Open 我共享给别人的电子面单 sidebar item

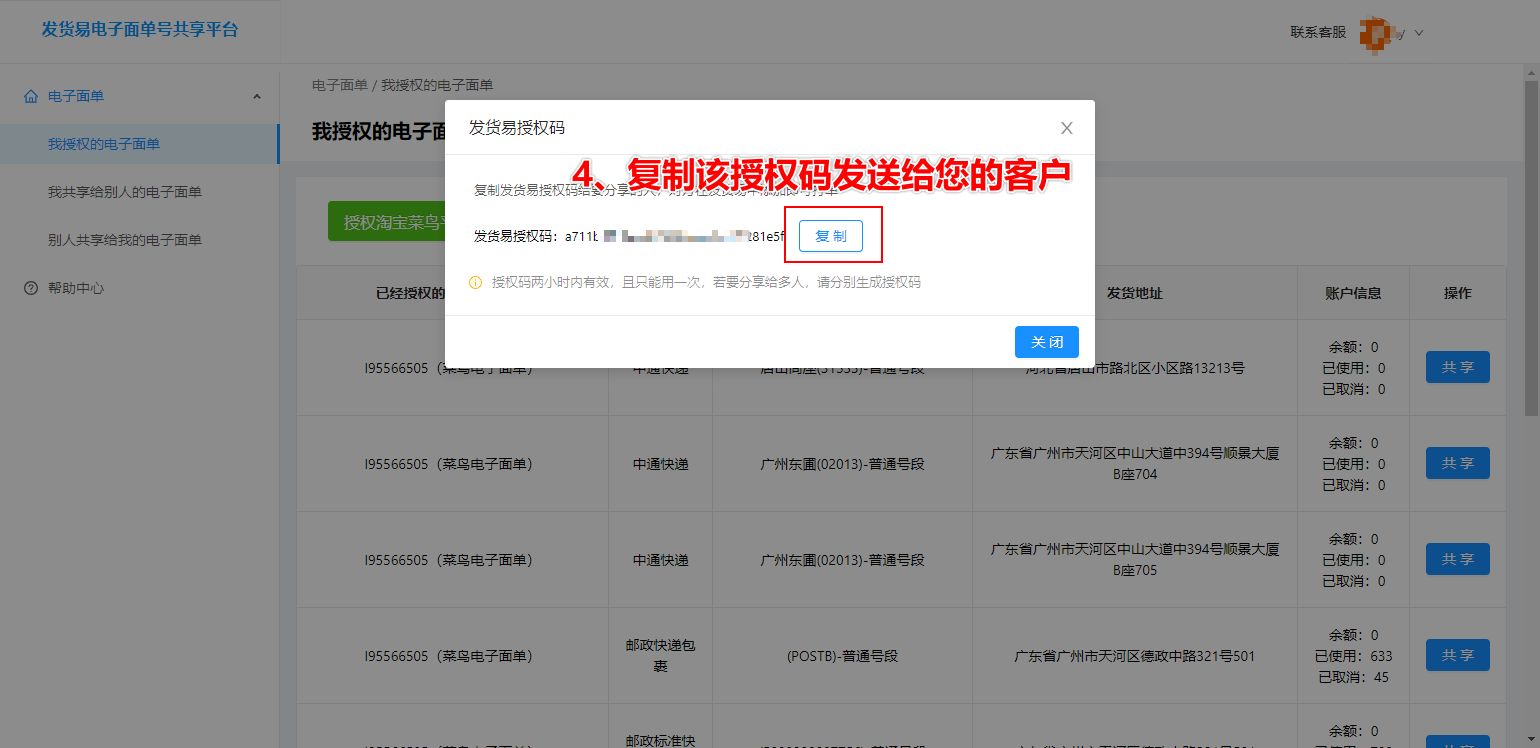[x=140, y=192]
